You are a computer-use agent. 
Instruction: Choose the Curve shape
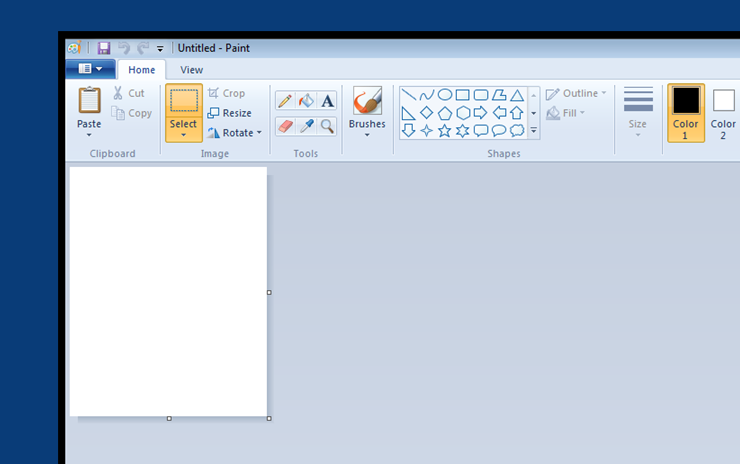click(427, 95)
